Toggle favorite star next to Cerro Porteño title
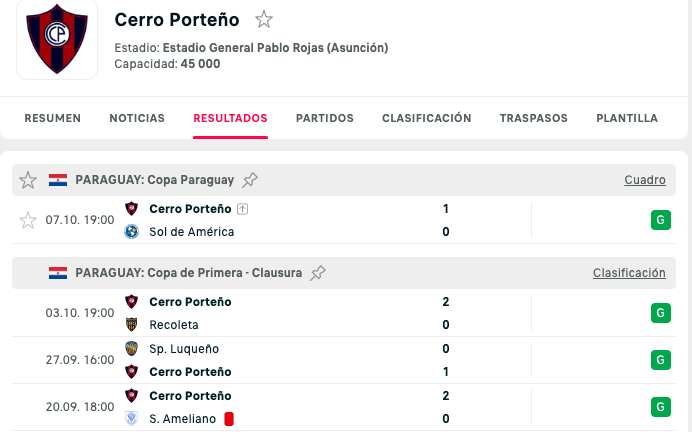 263,19
